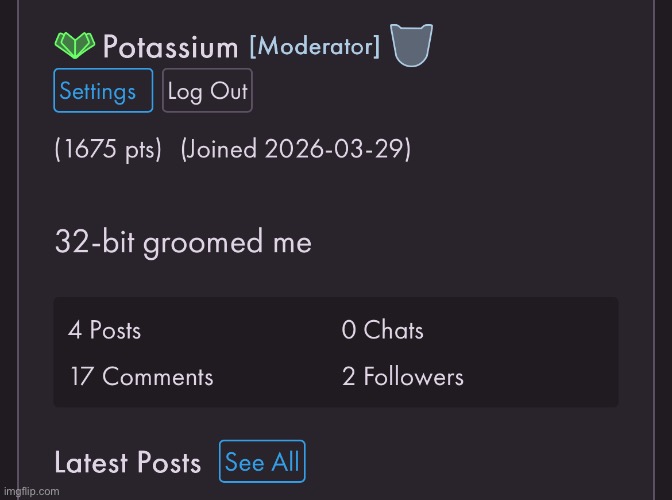
Task: Click the Latest Posts heading
Action: click(128, 463)
